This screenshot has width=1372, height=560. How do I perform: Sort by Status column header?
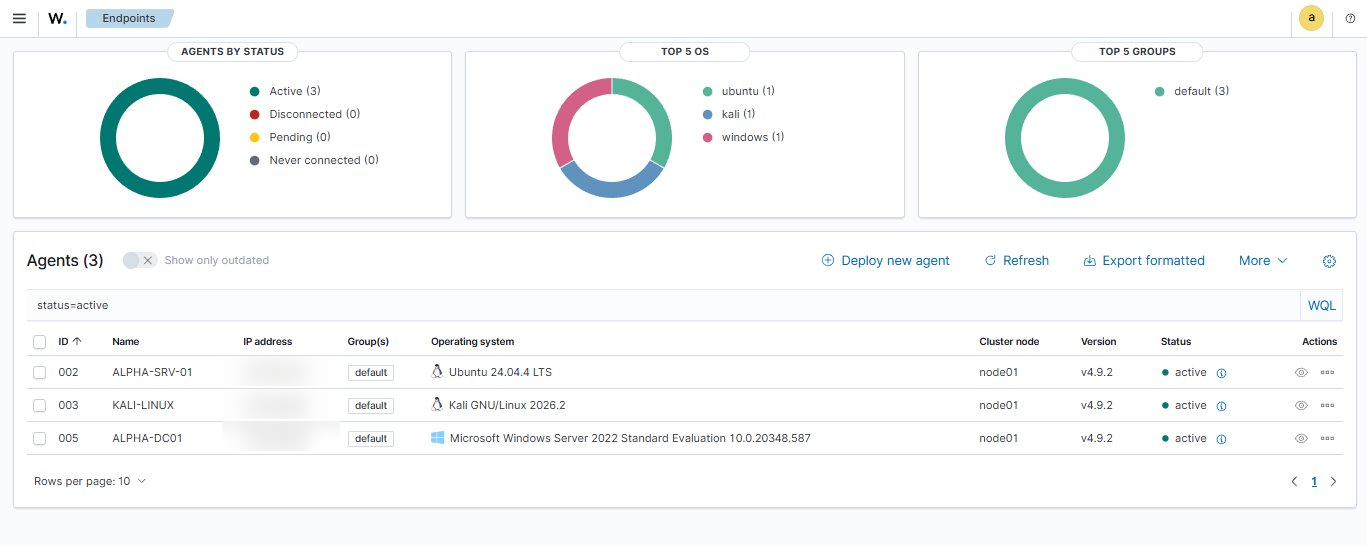pyautogui.click(x=1176, y=341)
